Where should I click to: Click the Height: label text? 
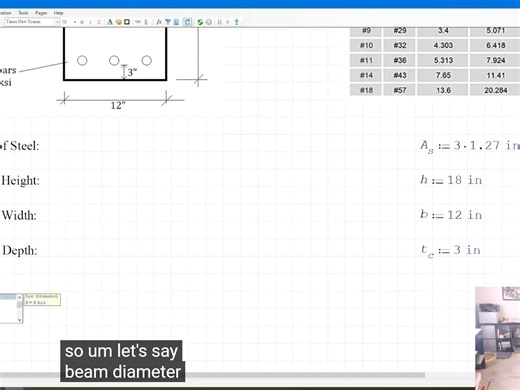coord(20,181)
